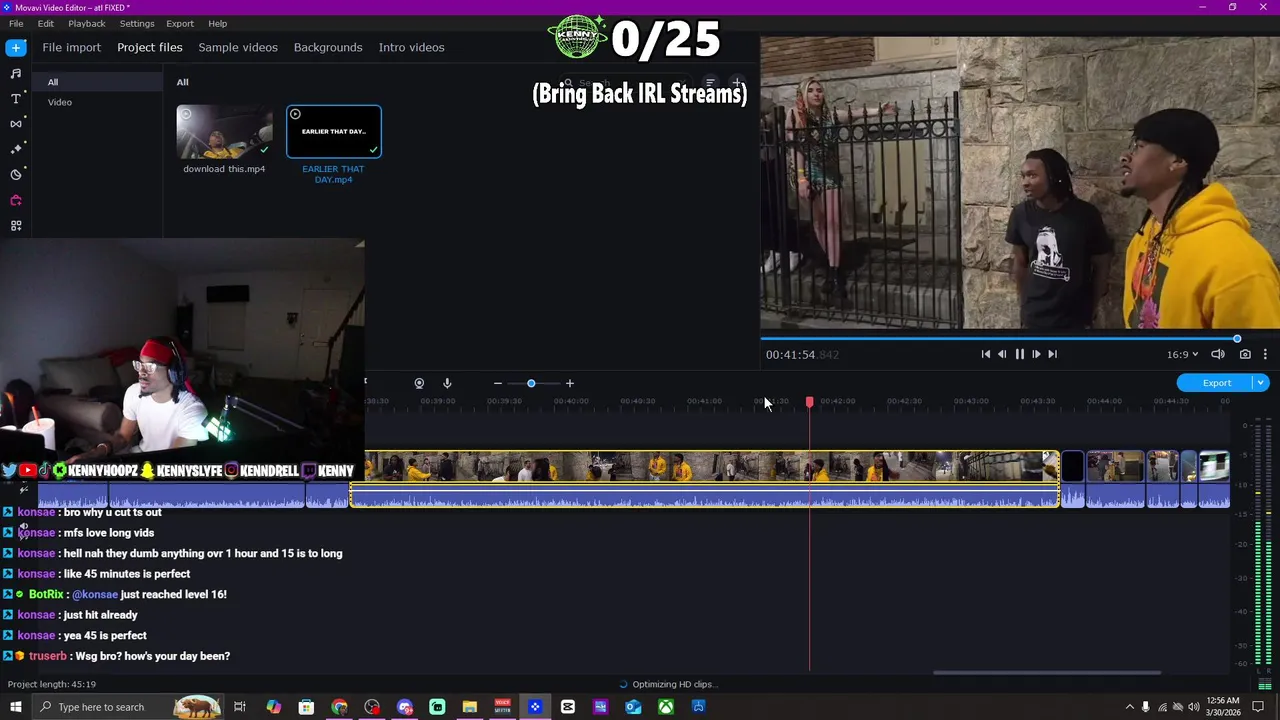The image size is (1280, 720).
Task: Switch to Project files tab
Action: pos(150,47)
